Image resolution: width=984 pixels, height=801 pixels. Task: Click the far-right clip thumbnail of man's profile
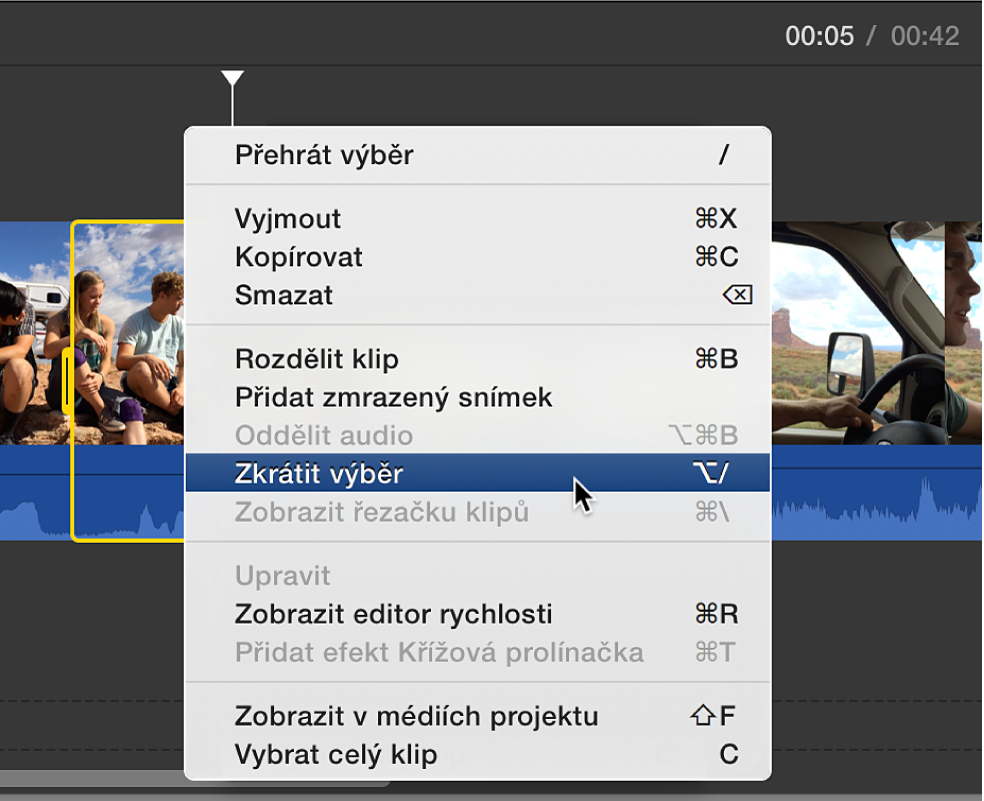pyautogui.click(x=963, y=333)
